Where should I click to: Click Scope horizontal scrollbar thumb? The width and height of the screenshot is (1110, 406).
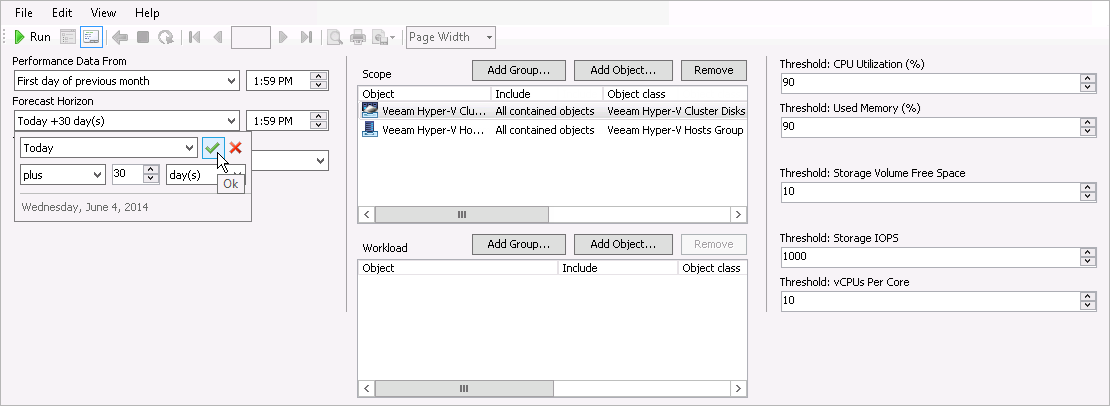[x=462, y=214]
